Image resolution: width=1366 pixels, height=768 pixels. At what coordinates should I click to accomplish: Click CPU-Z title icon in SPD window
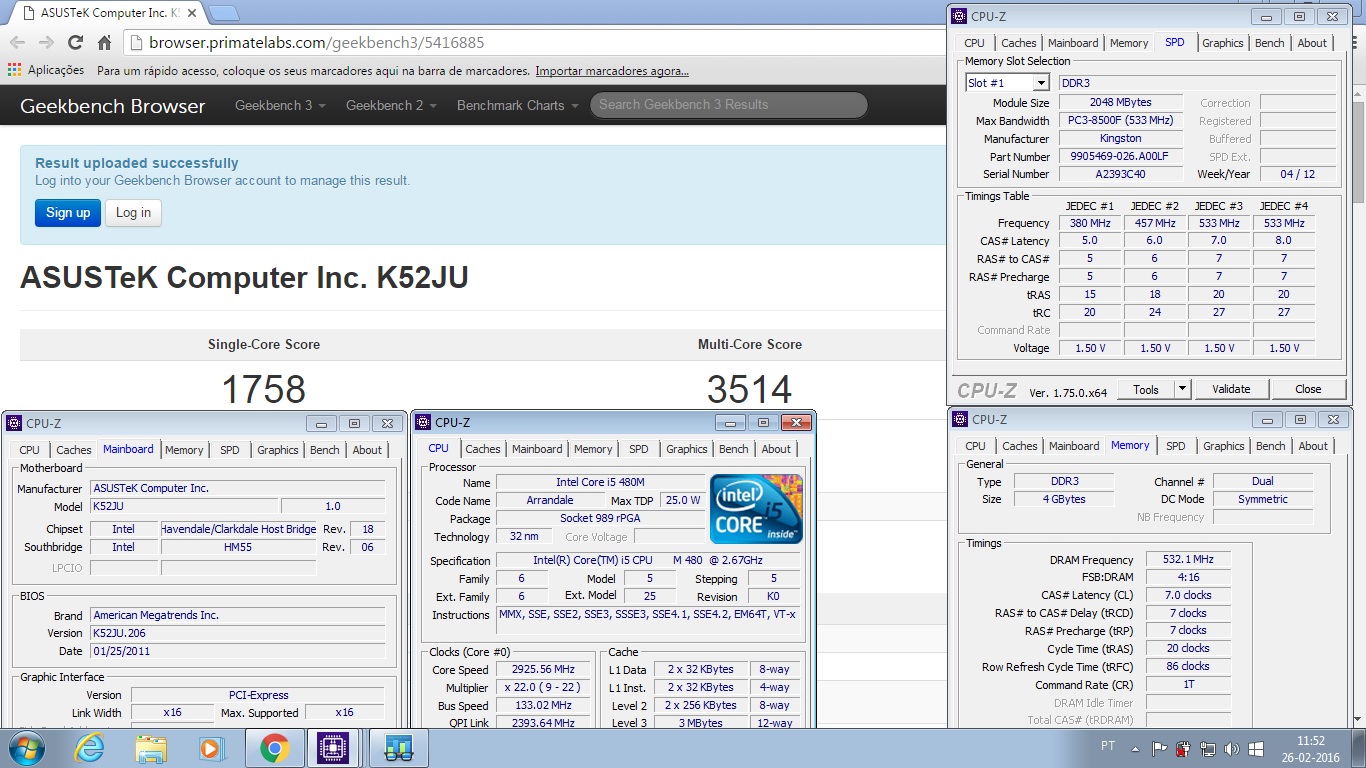click(x=959, y=16)
